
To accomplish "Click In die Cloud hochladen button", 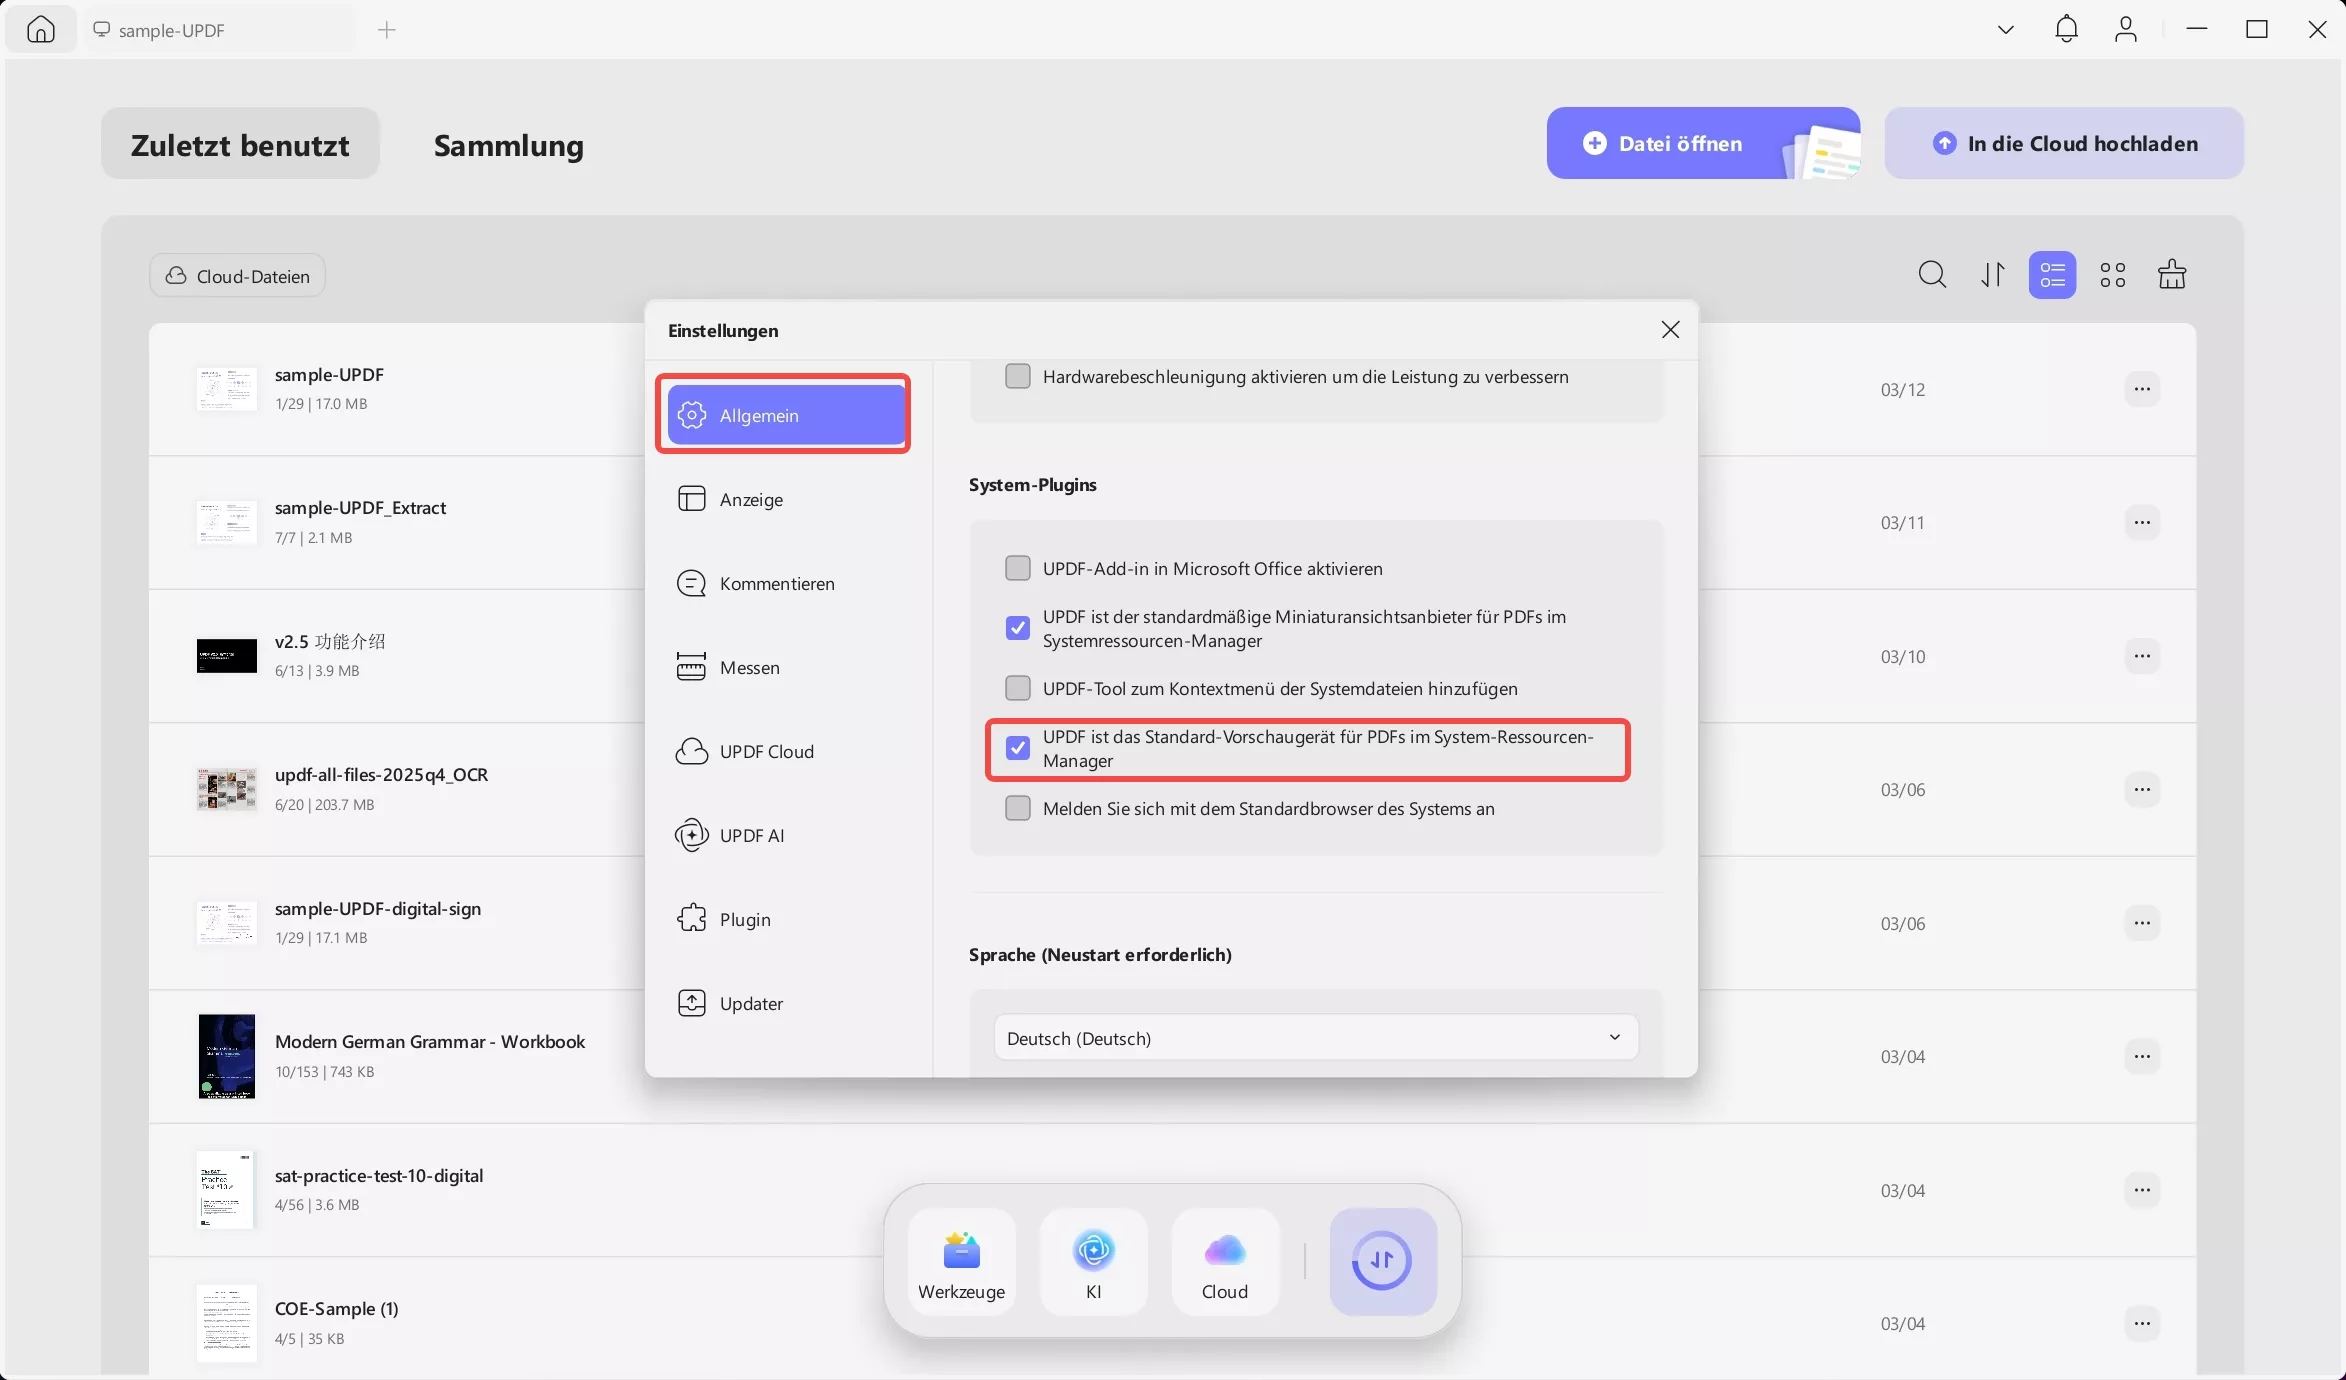I will [2064, 143].
